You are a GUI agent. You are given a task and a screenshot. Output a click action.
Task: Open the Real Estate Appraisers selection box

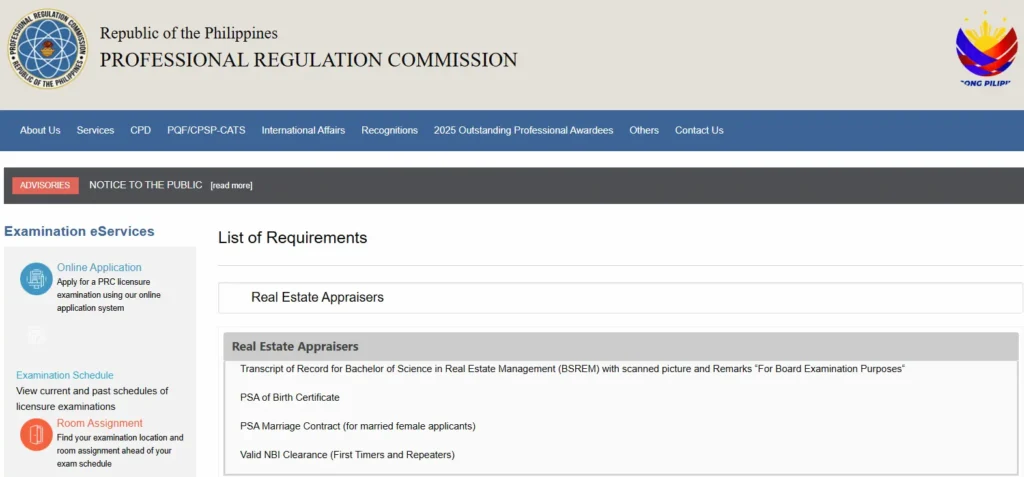click(x=620, y=298)
